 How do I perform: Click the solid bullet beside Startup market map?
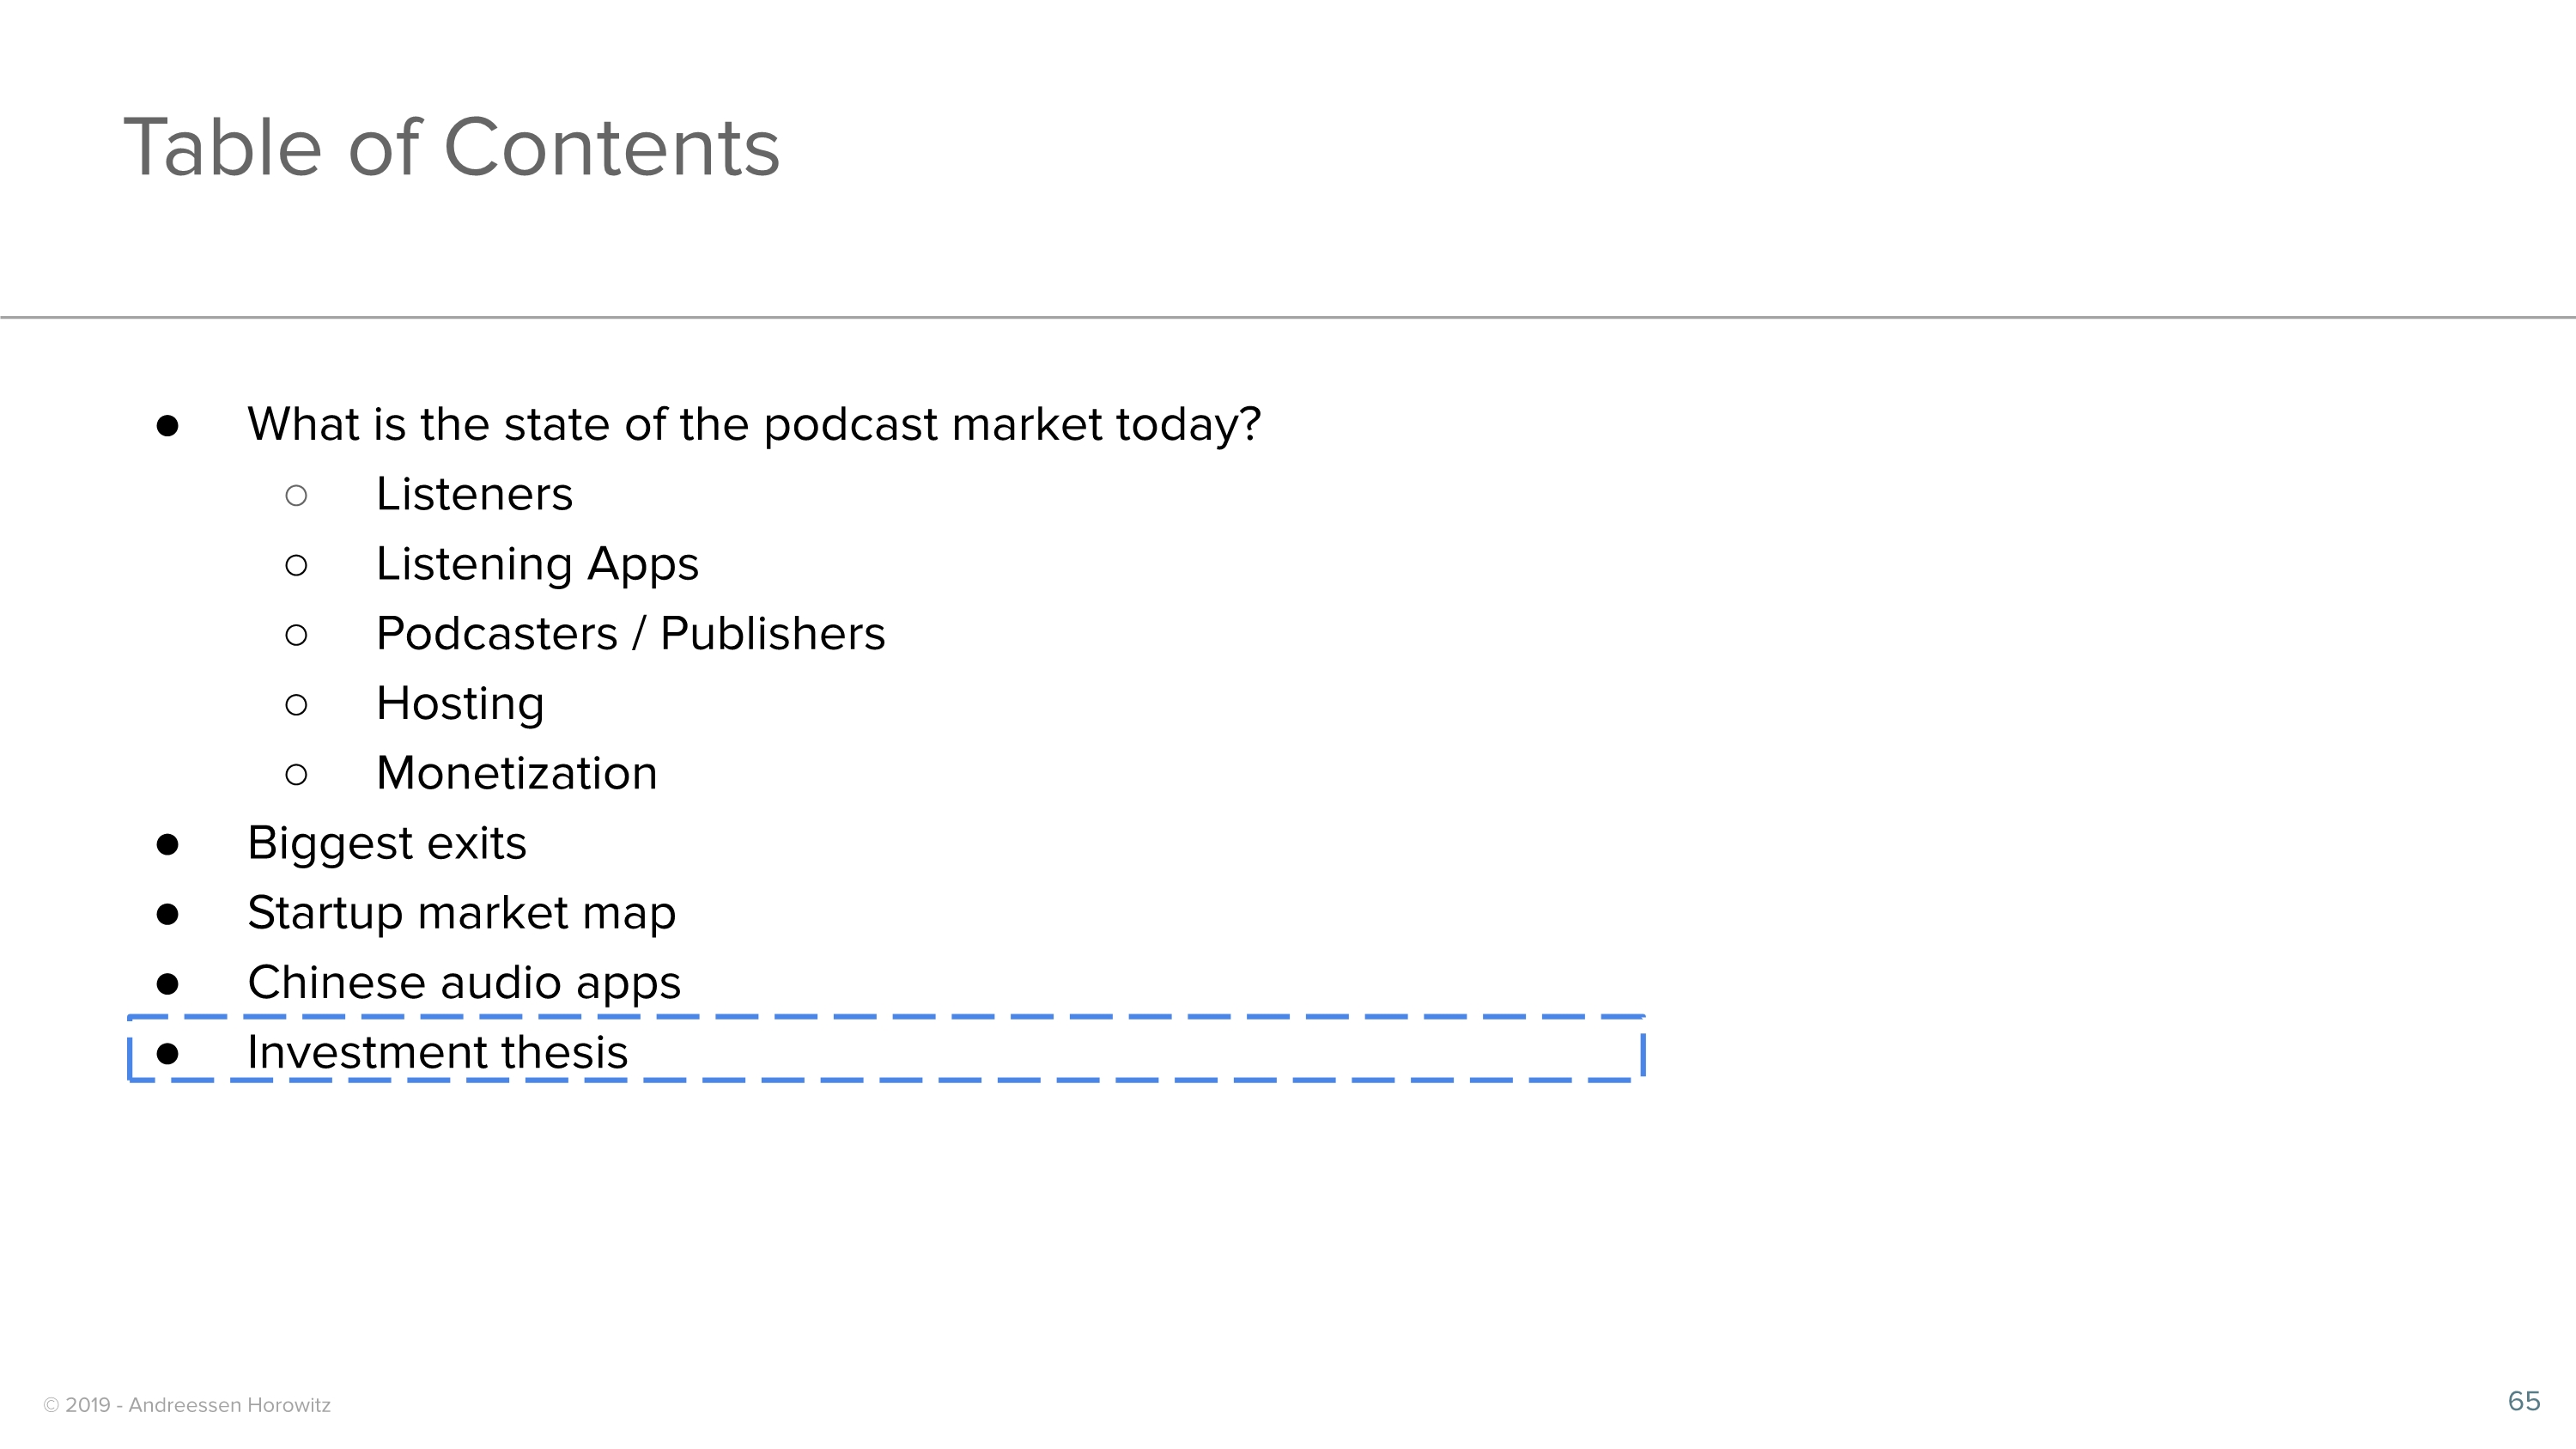pyautogui.click(x=168, y=915)
